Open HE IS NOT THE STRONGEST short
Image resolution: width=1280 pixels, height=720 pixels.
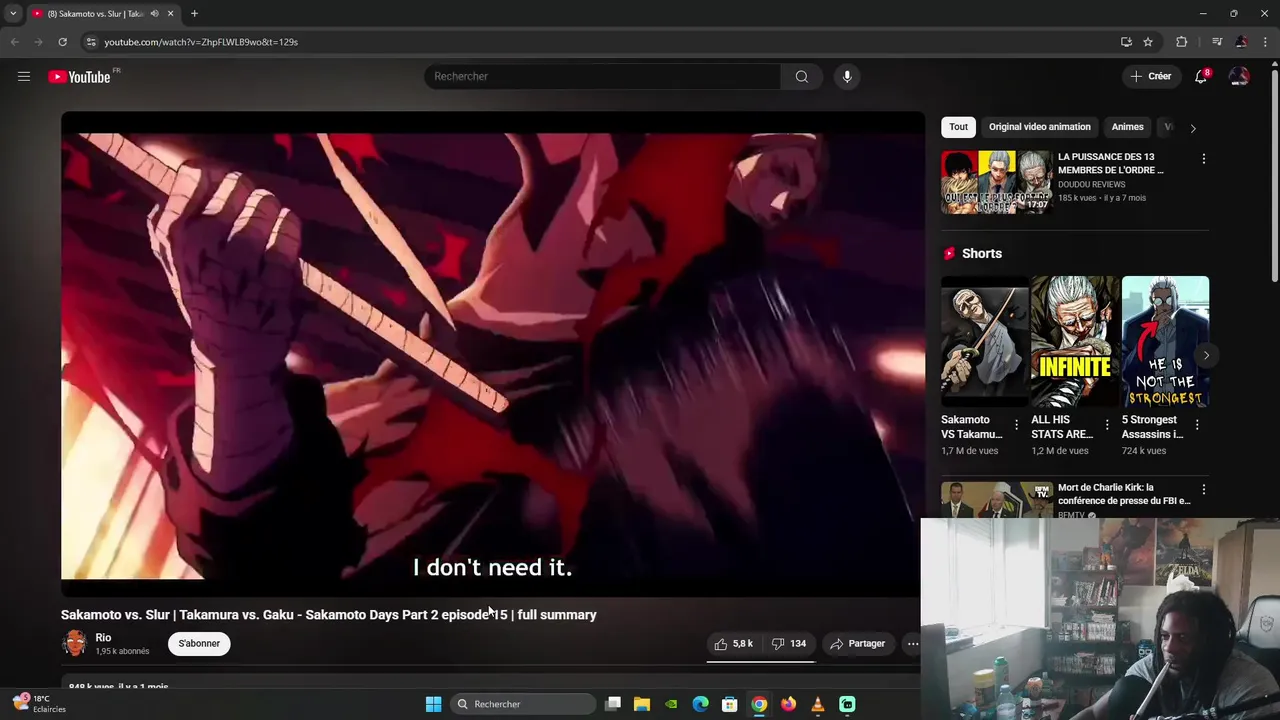click(x=1165, y=341)
